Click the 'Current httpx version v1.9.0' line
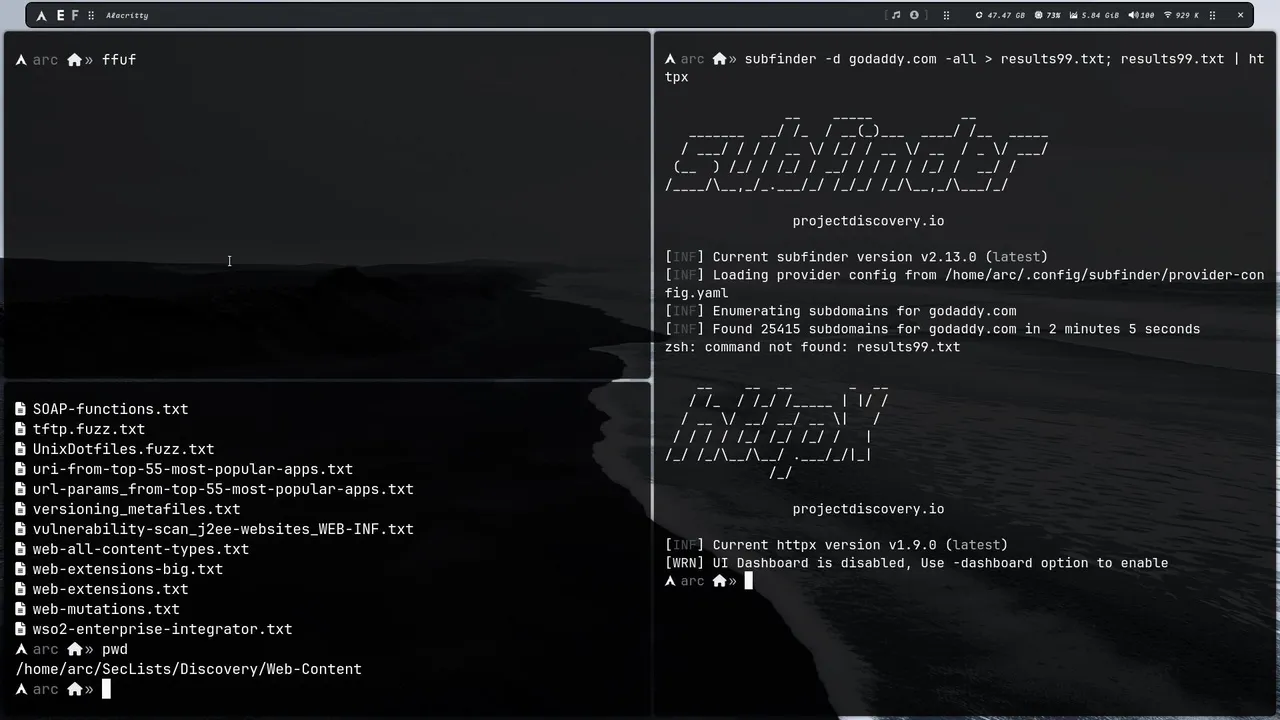This screenshot has width=1280, height=720. 836,545
